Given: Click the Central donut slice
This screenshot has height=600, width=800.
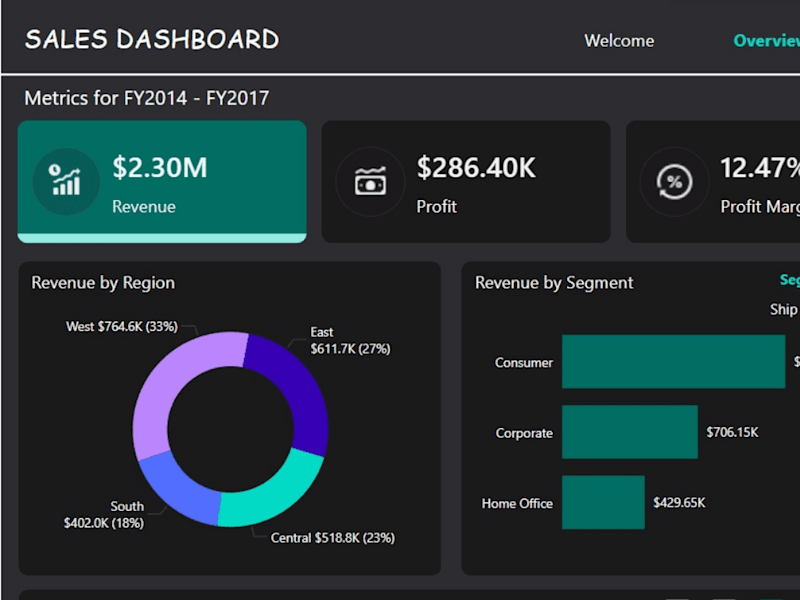Looking at the screenshot, I should tap(276, 495).
